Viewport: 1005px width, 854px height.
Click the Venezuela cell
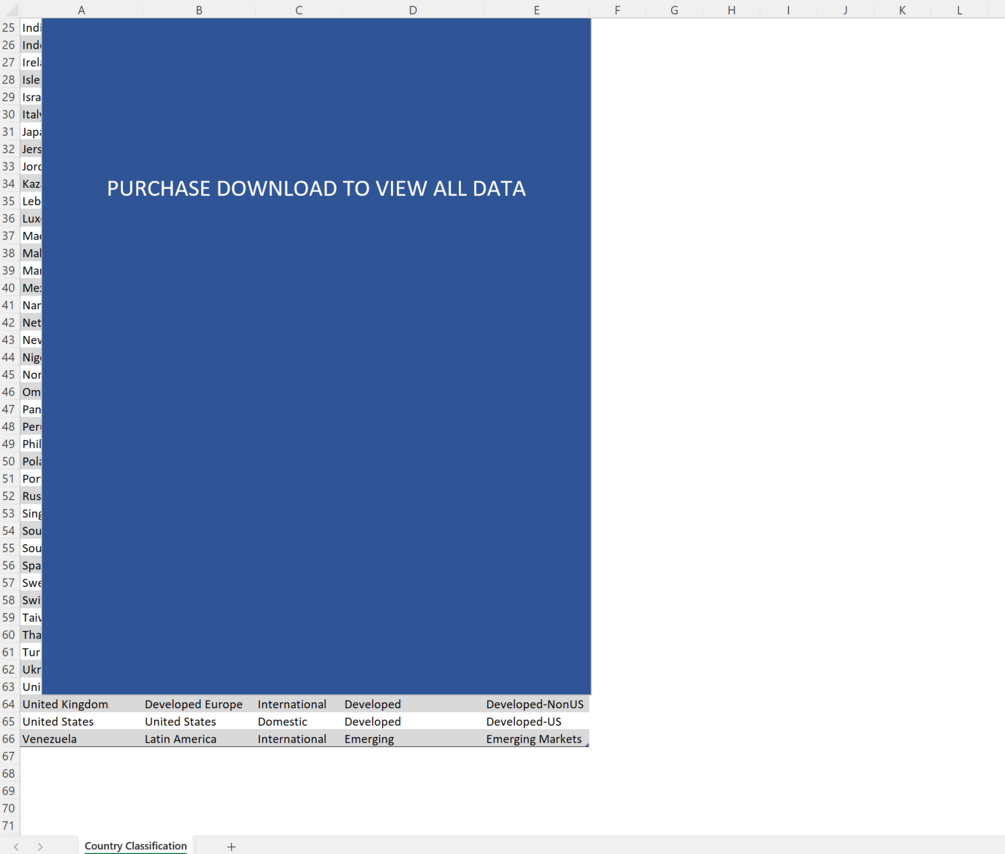click(81, 739)
